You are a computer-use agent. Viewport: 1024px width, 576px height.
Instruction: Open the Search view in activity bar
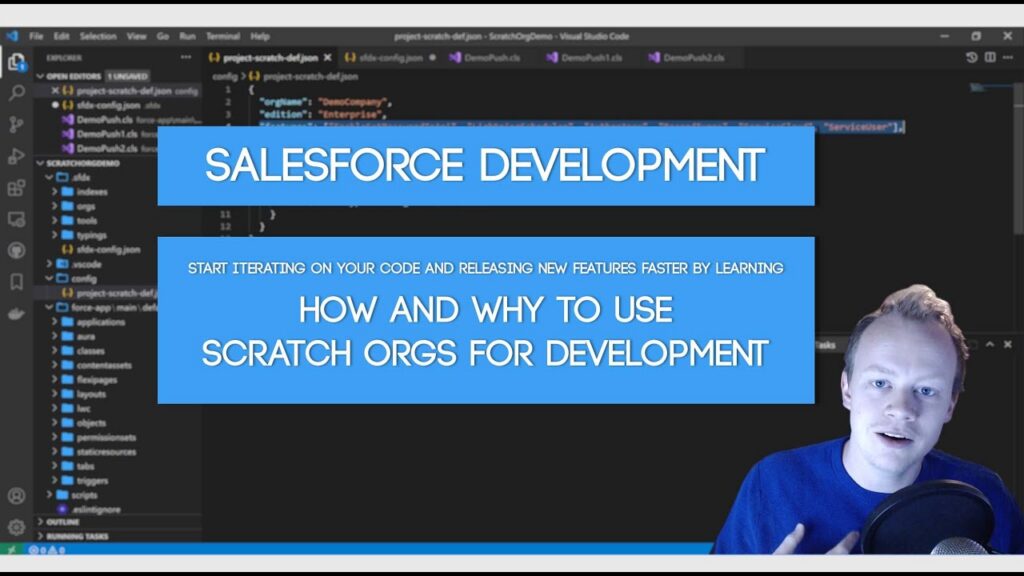coord(16,93)
